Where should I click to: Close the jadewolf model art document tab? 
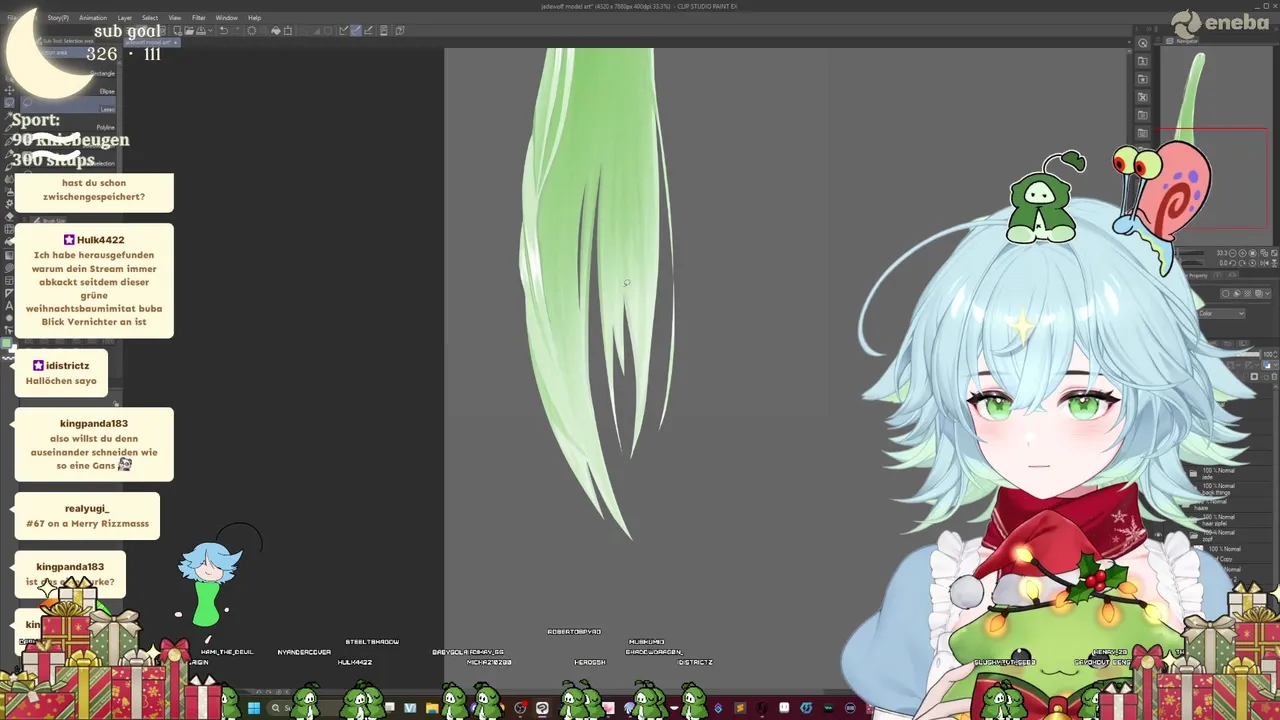click(176, 42)
